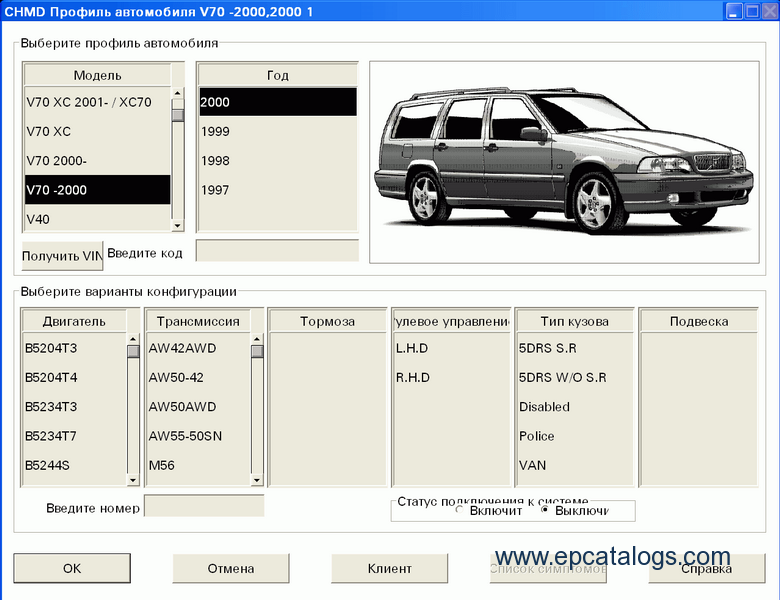This screenshot has width=780, height=600.
Task: Choose year 1999 in the year list
Action: 276,131
